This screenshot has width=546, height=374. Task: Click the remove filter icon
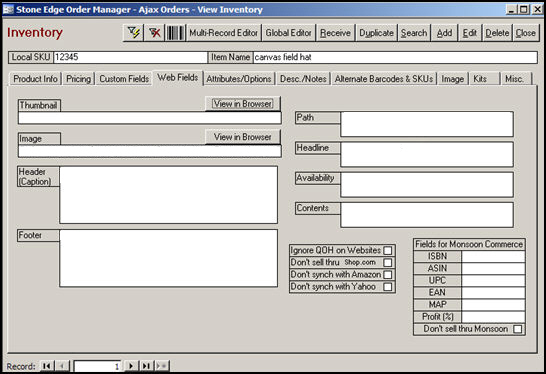154,33
